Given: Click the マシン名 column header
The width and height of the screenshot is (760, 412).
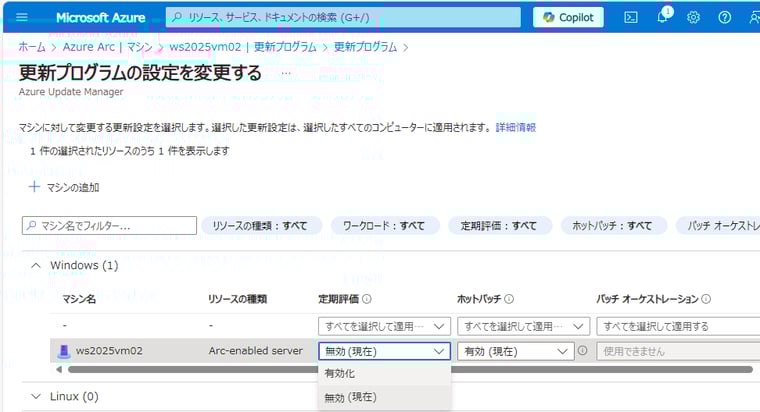Looking at the screenshot, I should point(79,299).
